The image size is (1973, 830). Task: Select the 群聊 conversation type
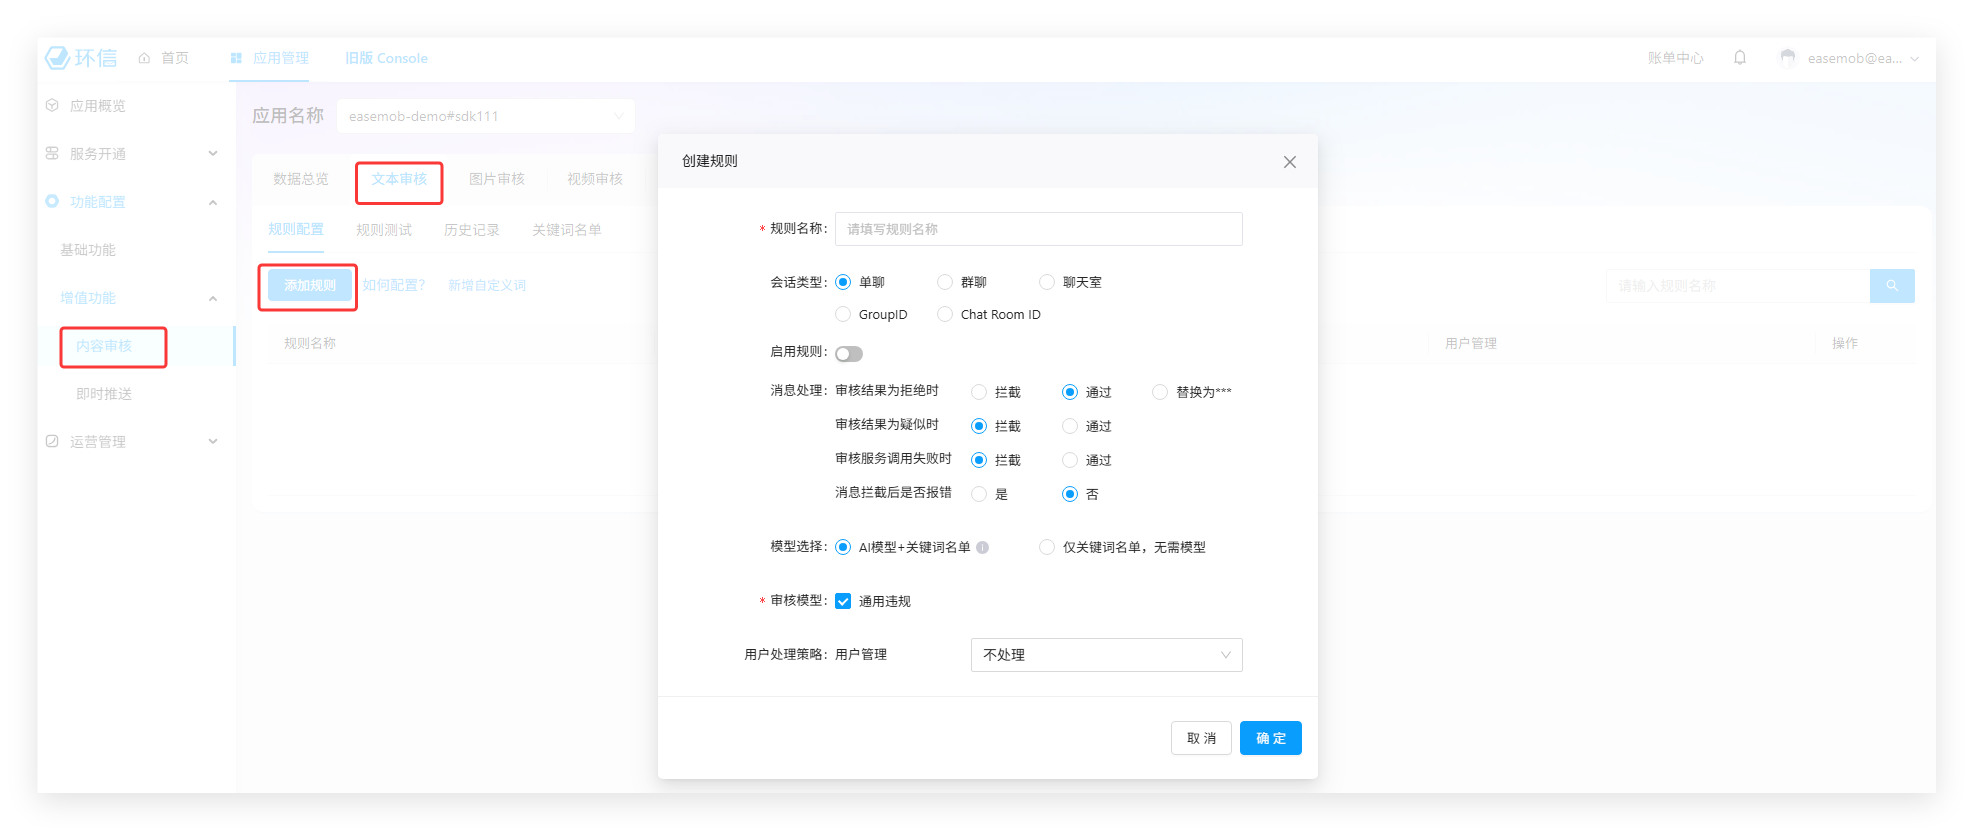pos(945,282)
